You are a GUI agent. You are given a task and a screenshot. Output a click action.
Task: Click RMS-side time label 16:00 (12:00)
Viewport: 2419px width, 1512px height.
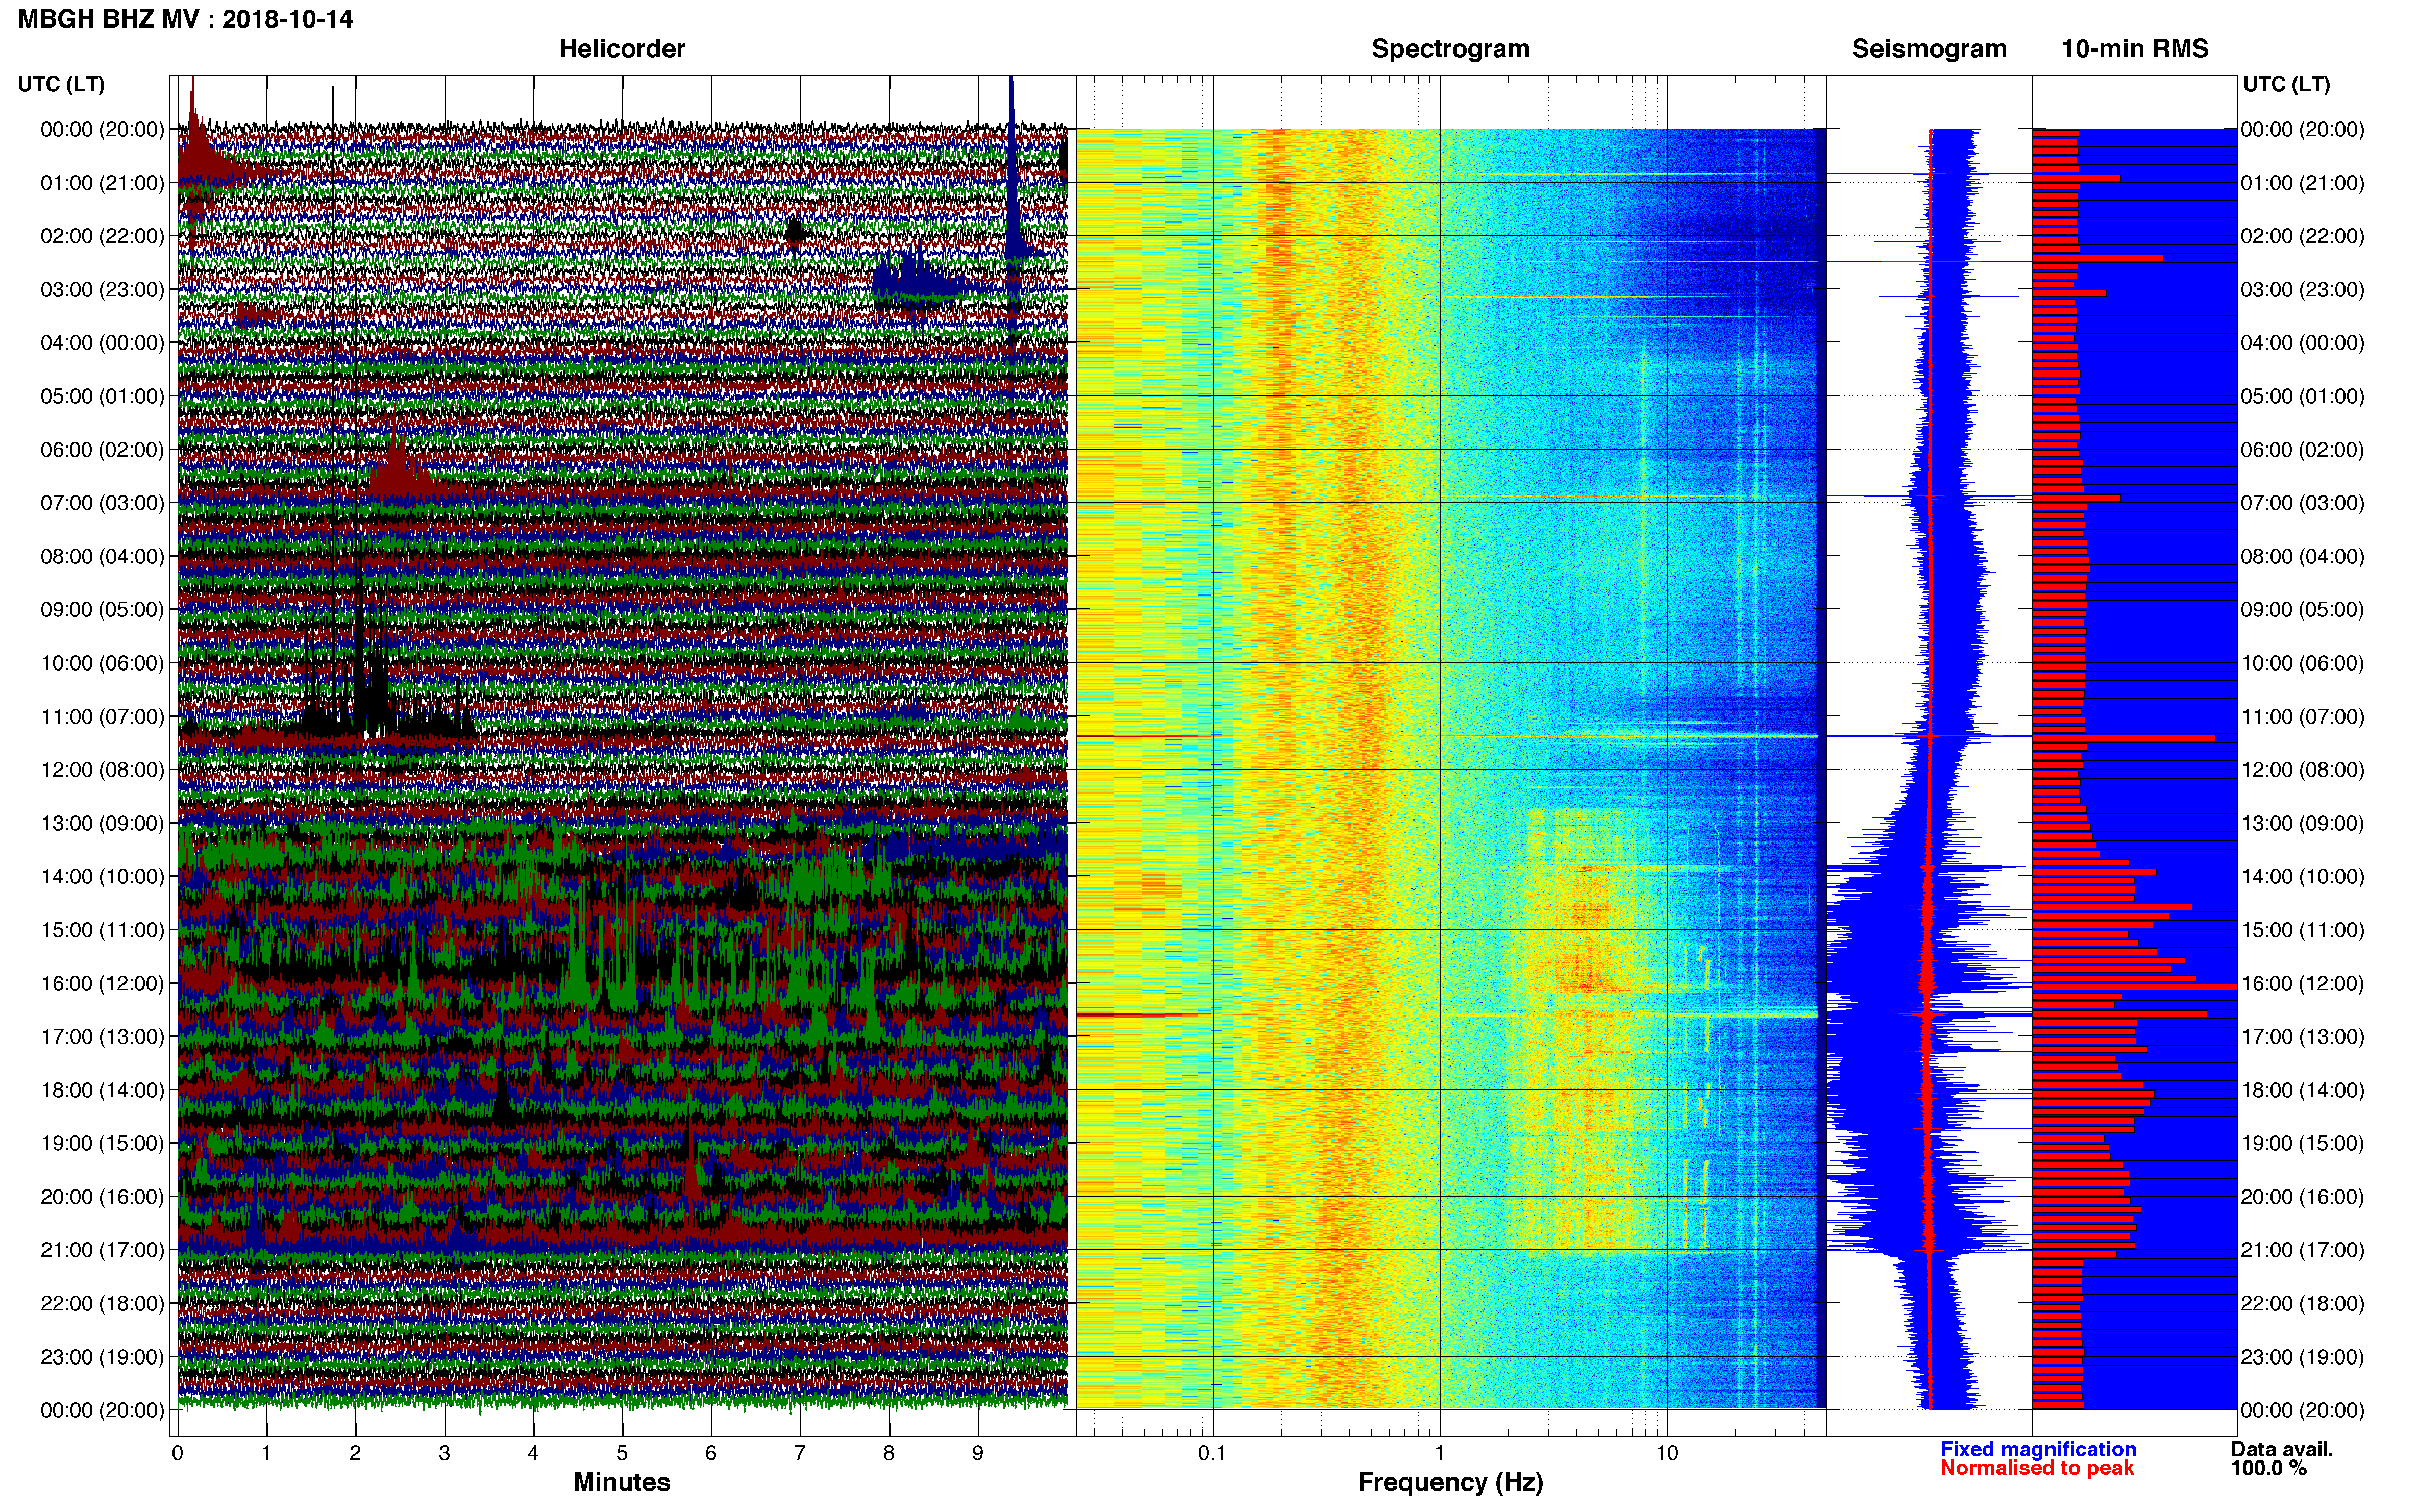point(2302,983)
